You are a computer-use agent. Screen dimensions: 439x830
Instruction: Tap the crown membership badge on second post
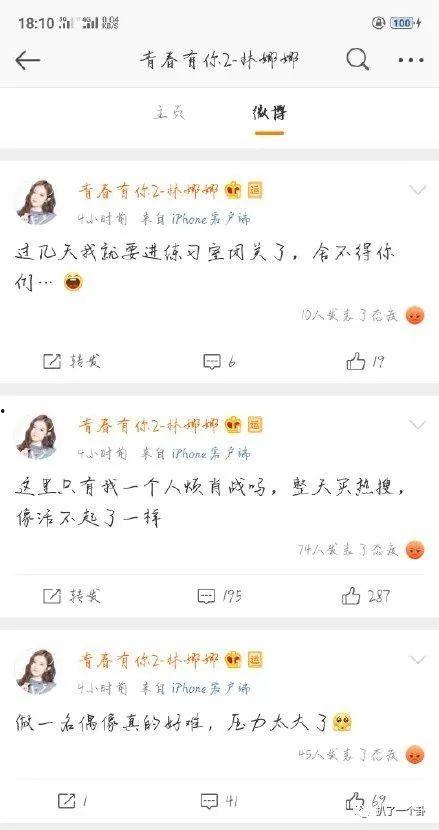pos(232,425)
